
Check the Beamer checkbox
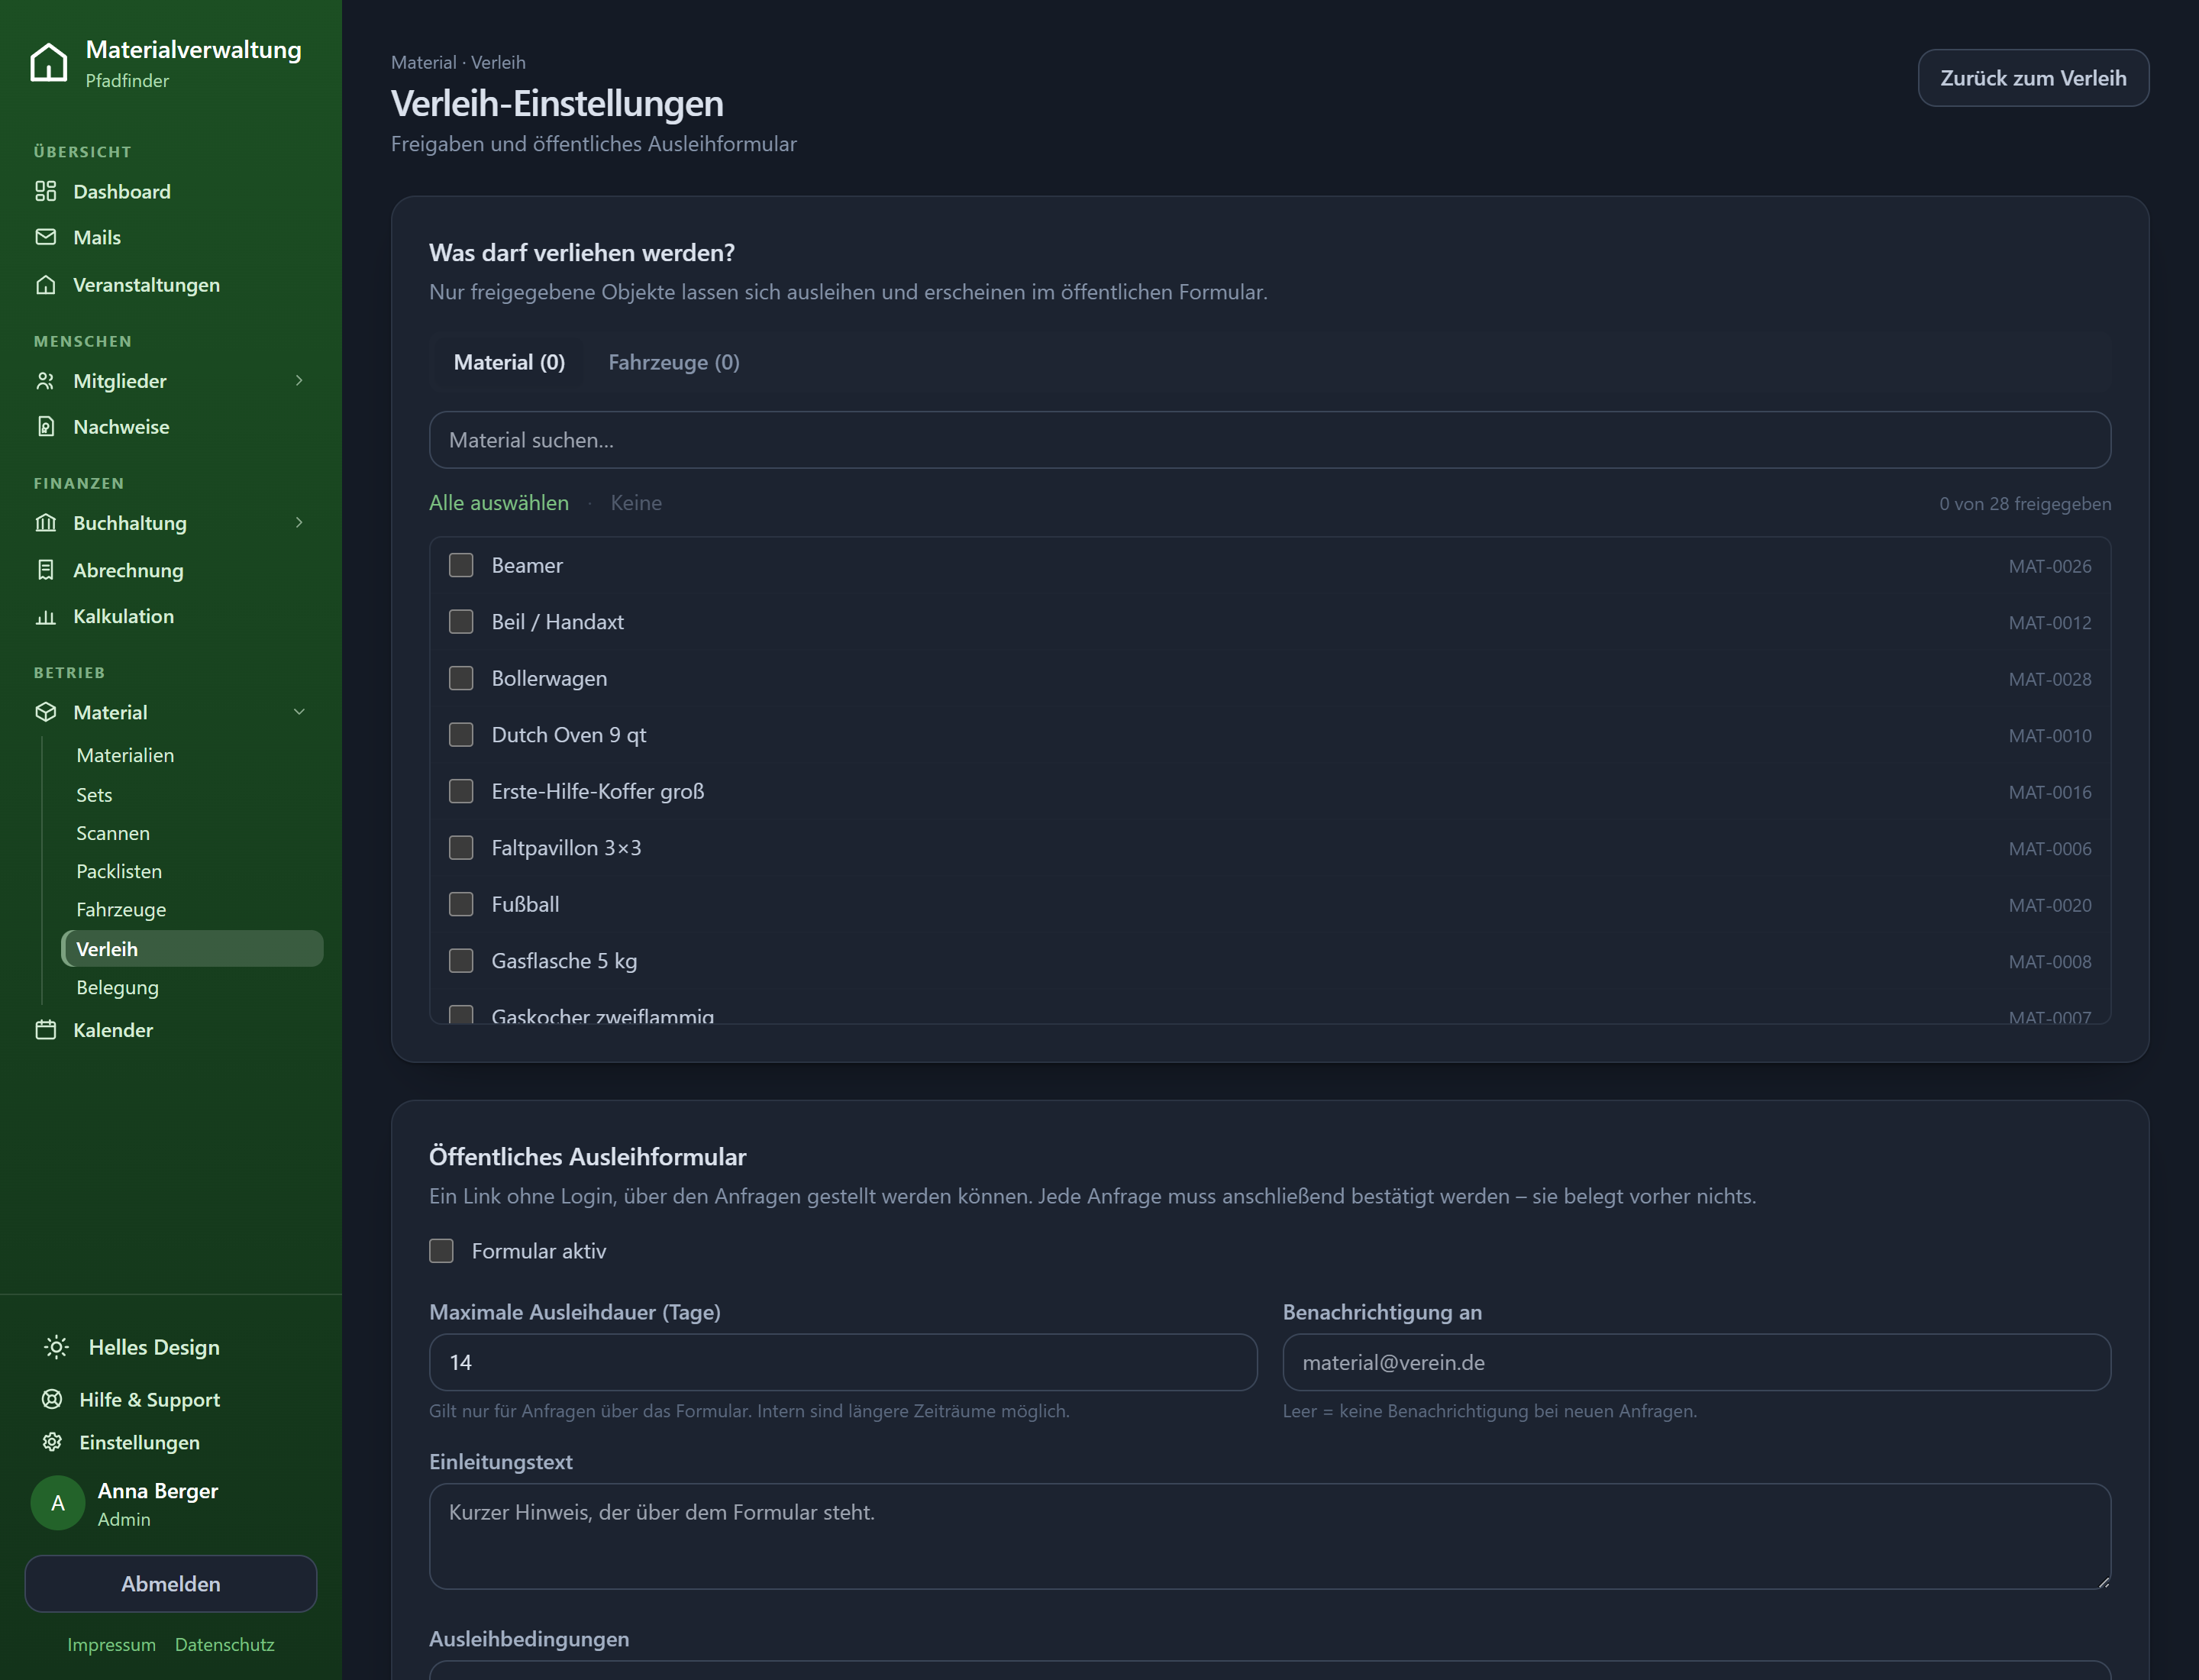pos(461,565)
